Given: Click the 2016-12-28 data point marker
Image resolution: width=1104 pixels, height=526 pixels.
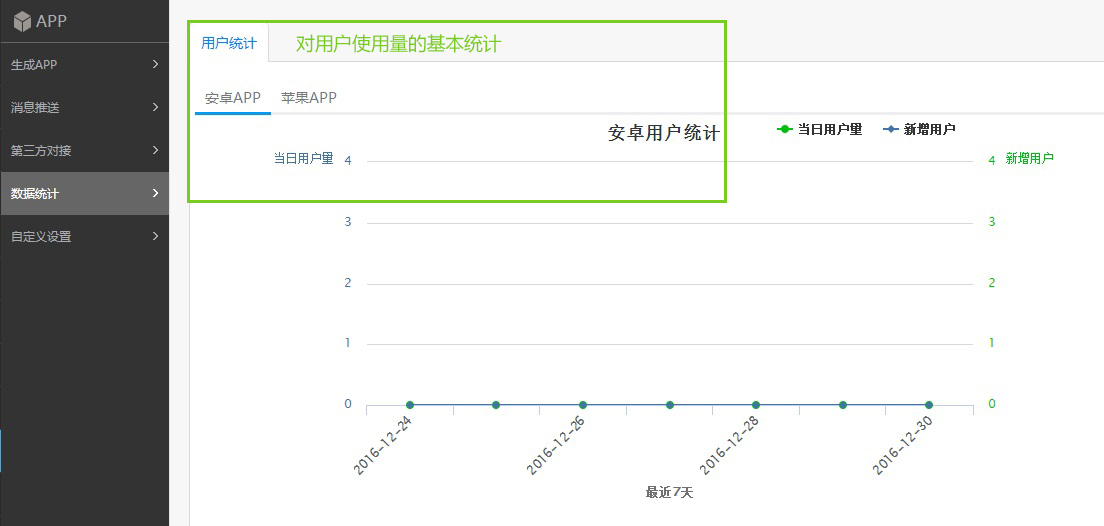Looking at the screenshot, I should coord(756,405).
